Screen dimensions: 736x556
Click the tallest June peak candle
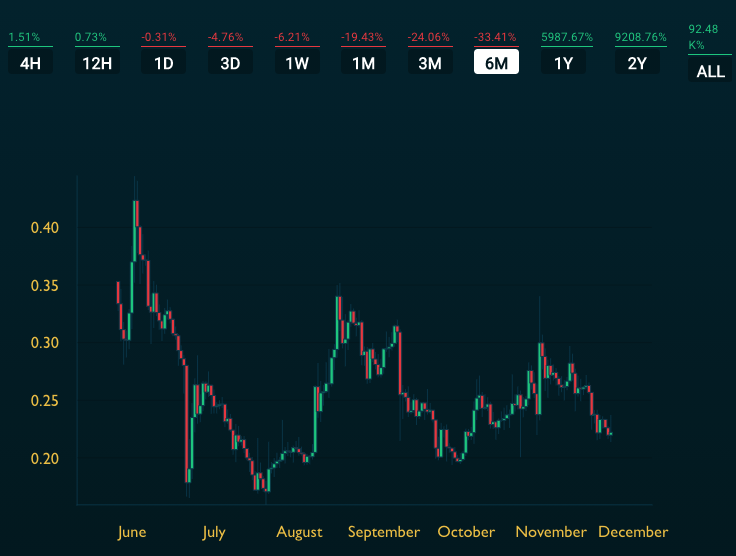coord(135,230)
